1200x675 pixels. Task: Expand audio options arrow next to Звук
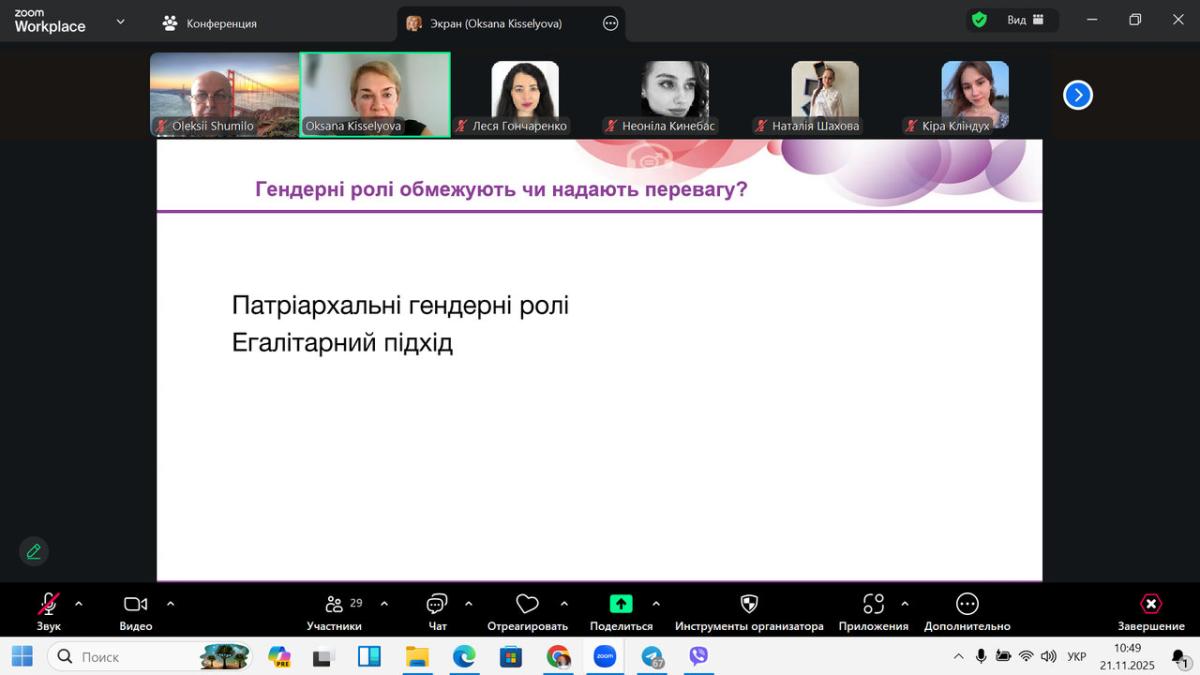tap(79, 604)
